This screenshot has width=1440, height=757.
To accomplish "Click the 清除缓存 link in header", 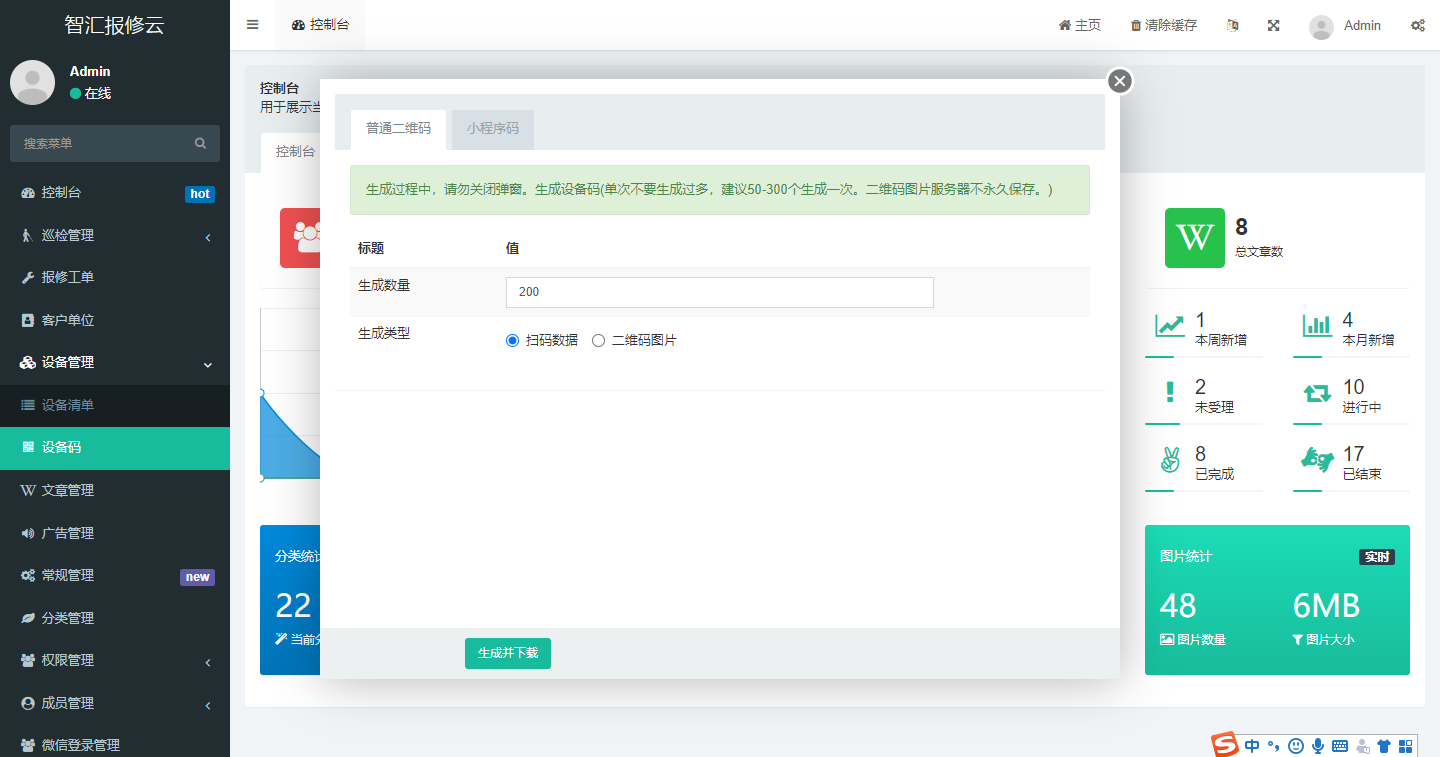I will 1163,25.
